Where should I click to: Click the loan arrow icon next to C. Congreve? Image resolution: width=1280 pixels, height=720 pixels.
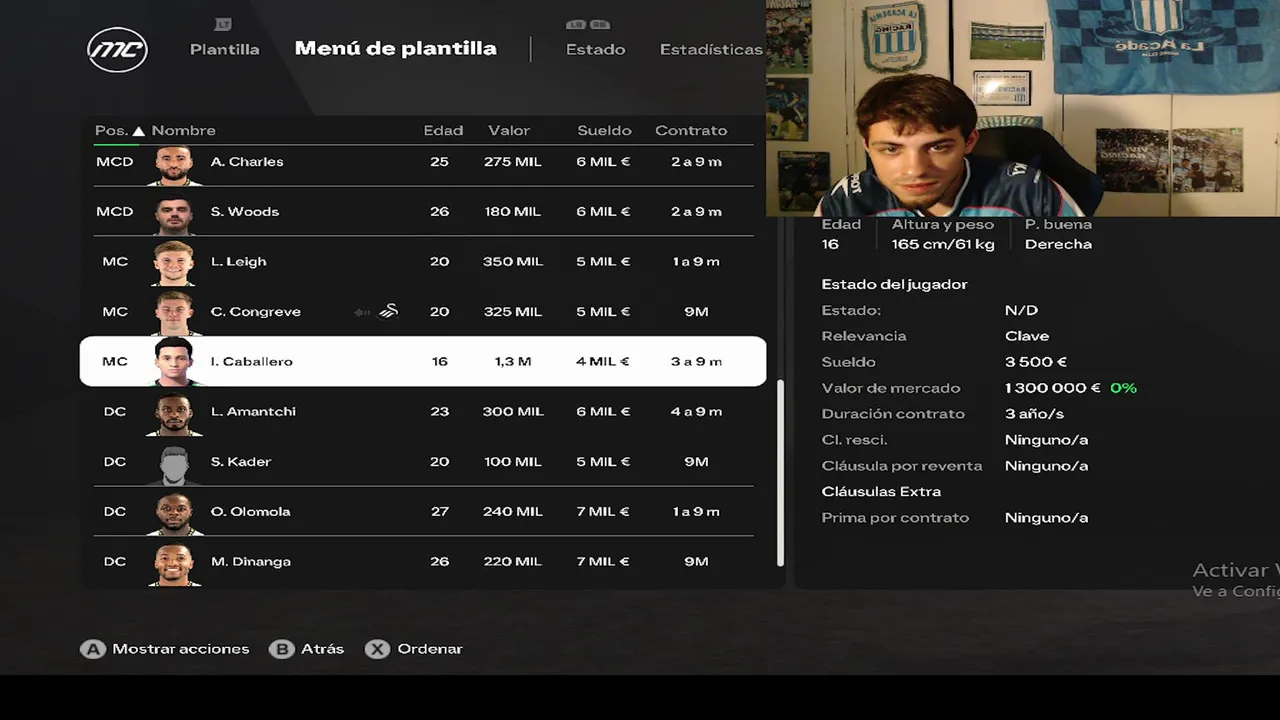point(362,312)
